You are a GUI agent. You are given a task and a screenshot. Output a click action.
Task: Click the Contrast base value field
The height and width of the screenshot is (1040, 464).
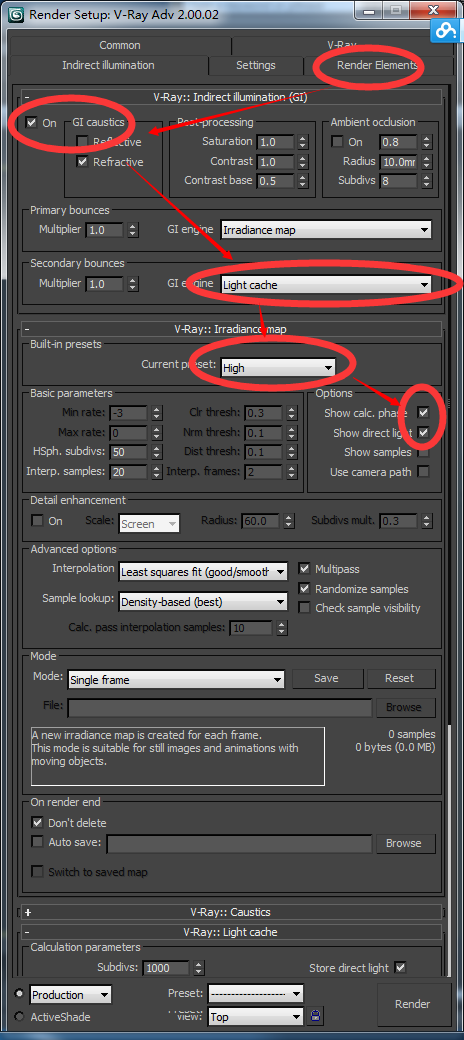(276, 180)
